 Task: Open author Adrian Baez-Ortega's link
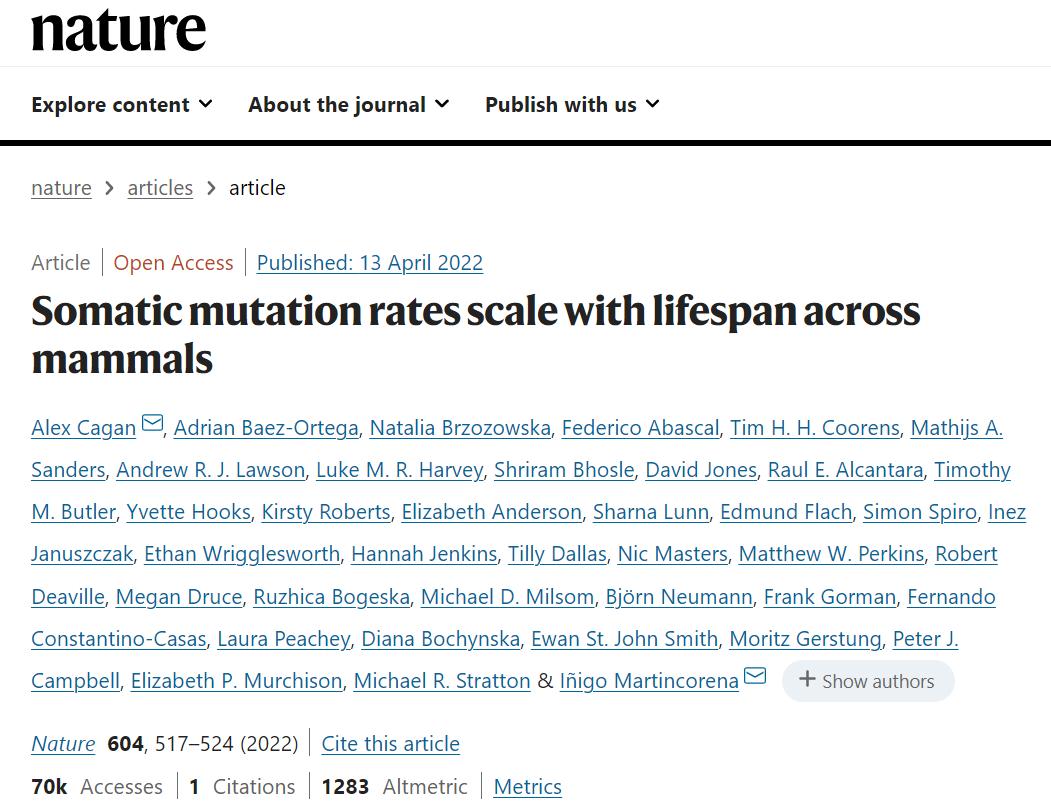click(266, 428)
